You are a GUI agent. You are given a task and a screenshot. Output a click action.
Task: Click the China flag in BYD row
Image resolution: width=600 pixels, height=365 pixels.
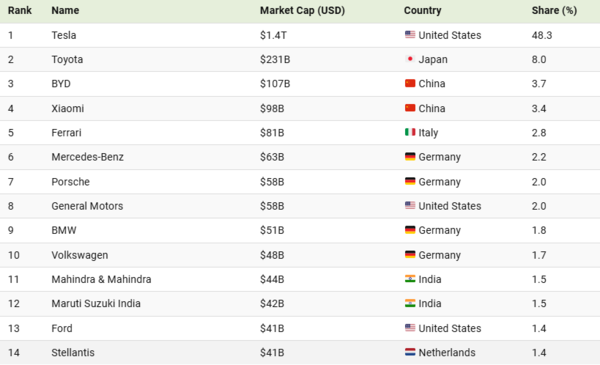[x=410, y=83]
